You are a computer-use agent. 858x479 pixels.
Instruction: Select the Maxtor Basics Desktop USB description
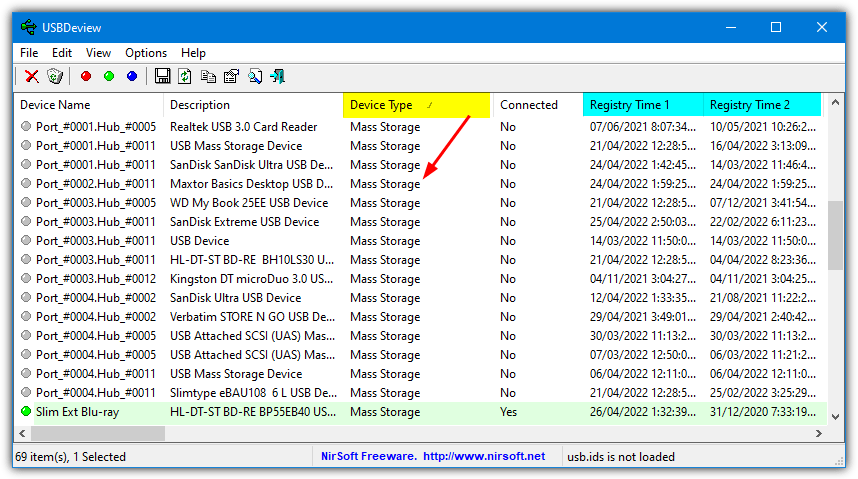pyautogui.click(x=251, y=184)
